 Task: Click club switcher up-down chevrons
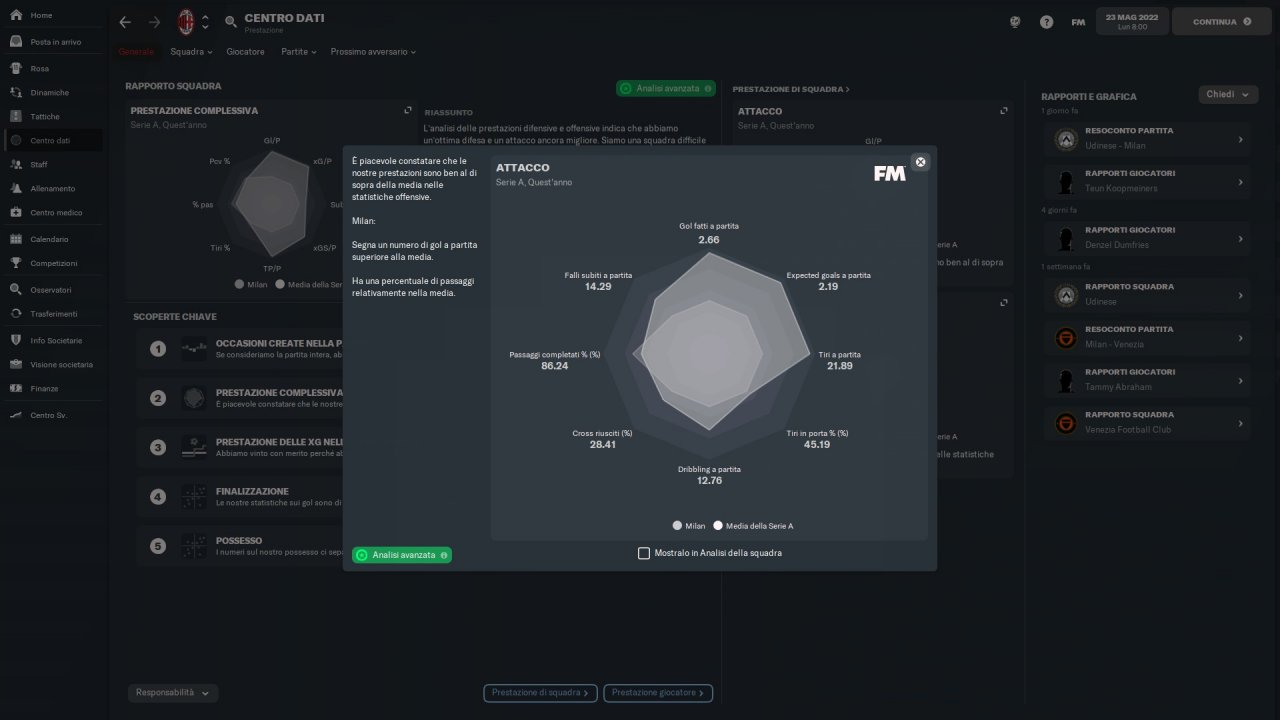click(205, 21)
